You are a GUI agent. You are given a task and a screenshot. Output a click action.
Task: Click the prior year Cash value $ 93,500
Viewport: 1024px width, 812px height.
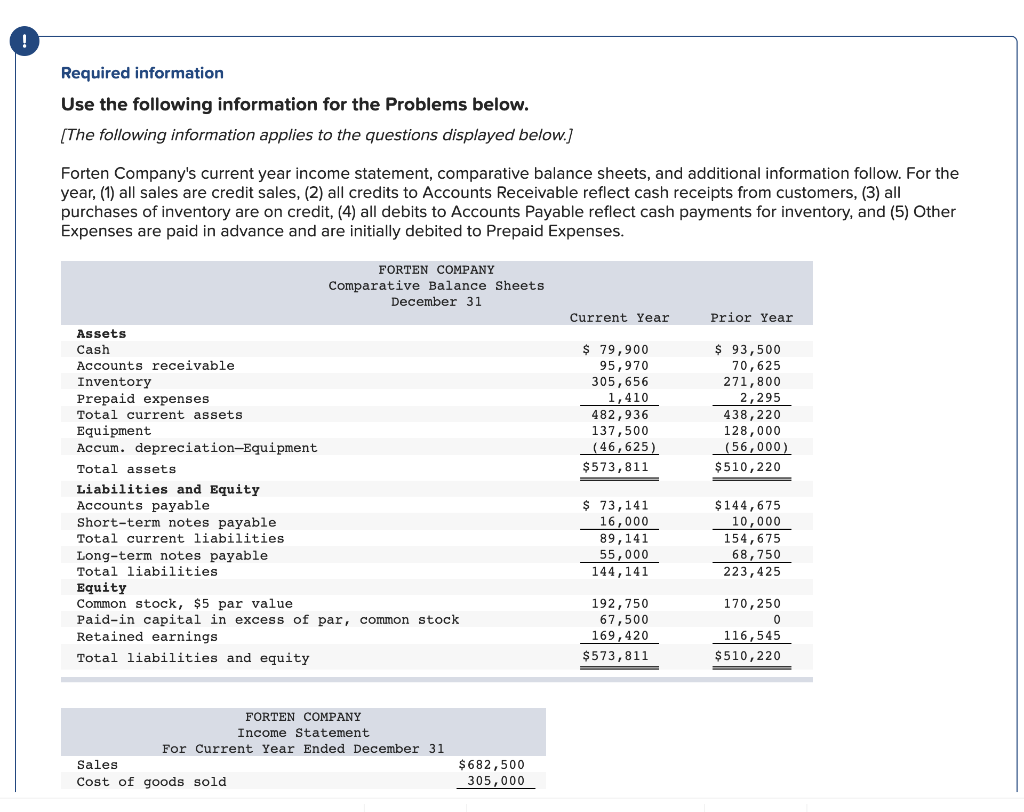(748, 350)
